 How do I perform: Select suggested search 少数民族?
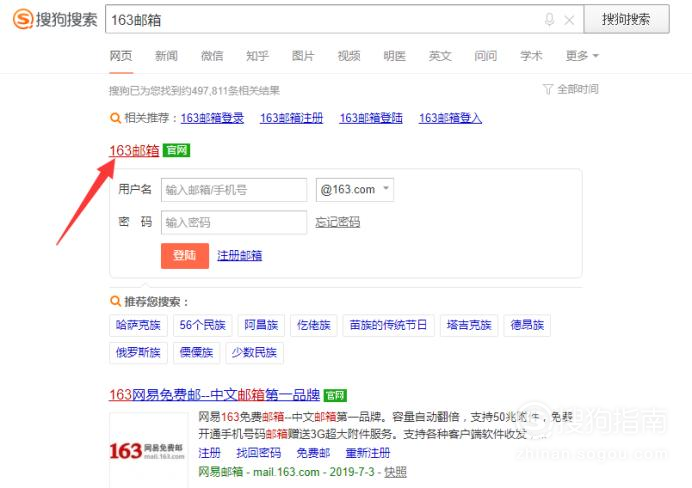click(x=255, y=353)
